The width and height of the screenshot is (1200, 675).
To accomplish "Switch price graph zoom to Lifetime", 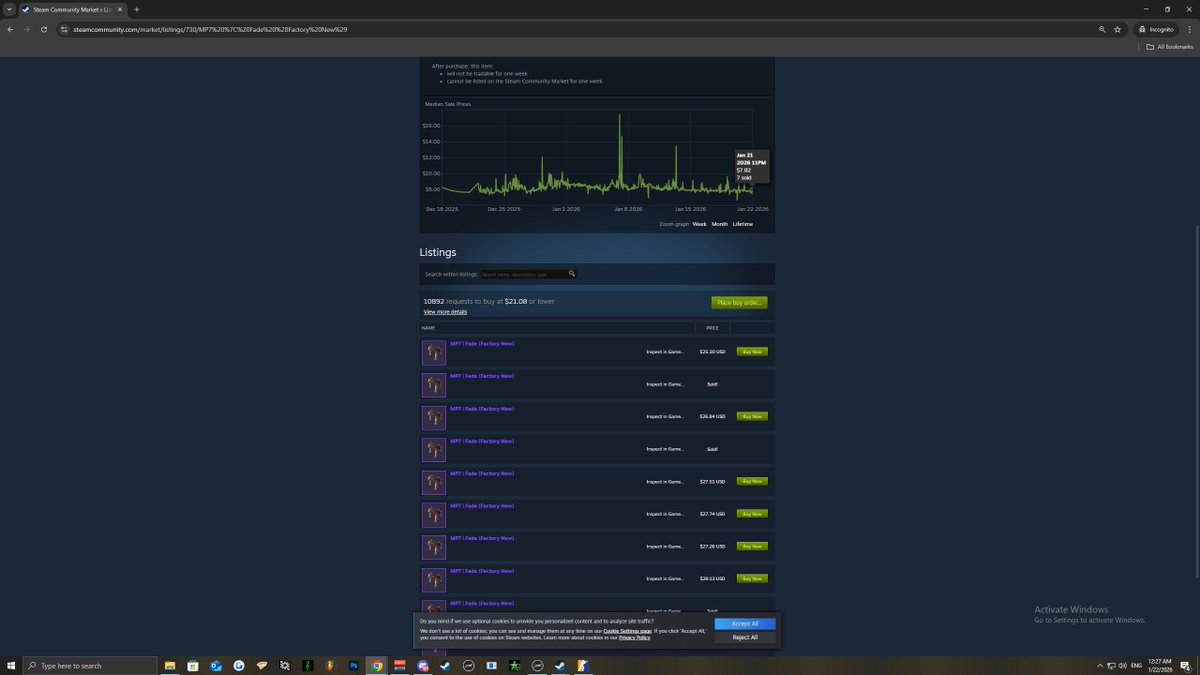I will point(742,224).
